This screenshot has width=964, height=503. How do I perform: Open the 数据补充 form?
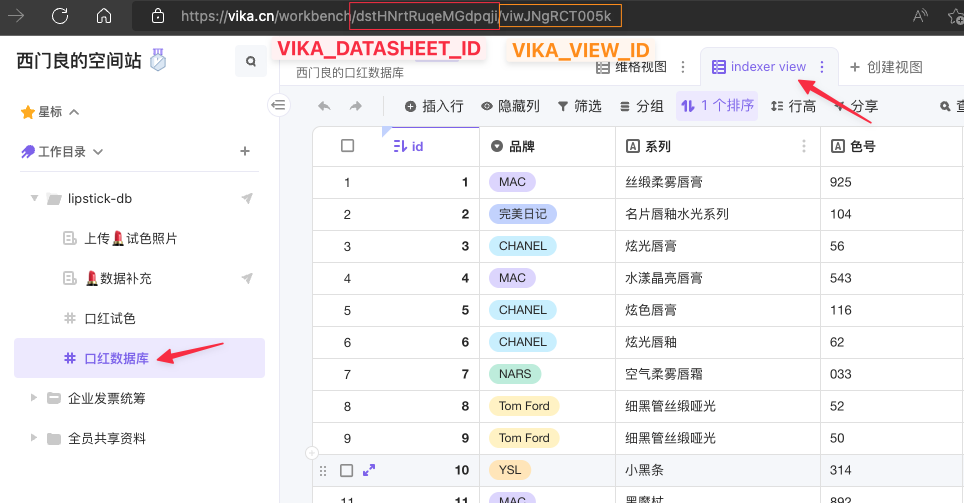point(118,279)
